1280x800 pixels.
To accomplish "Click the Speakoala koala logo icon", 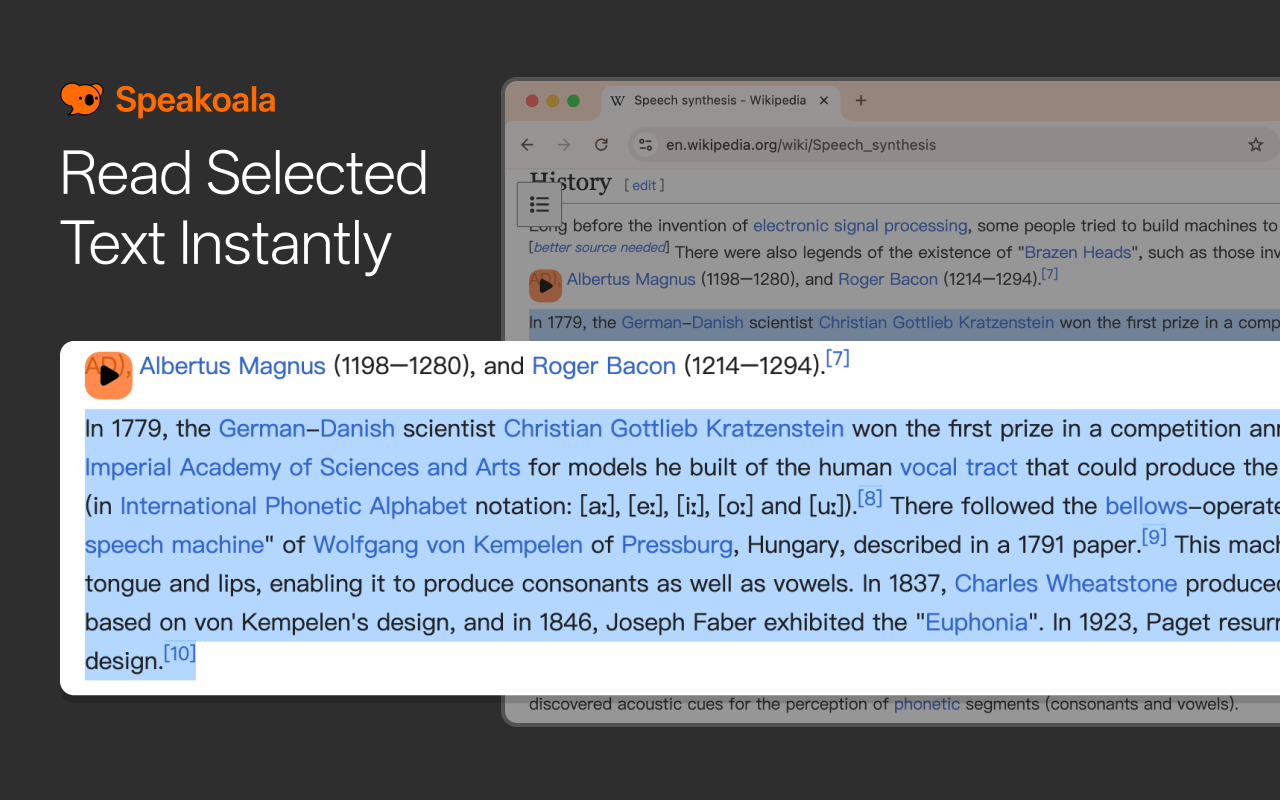I will click(82, 99).
